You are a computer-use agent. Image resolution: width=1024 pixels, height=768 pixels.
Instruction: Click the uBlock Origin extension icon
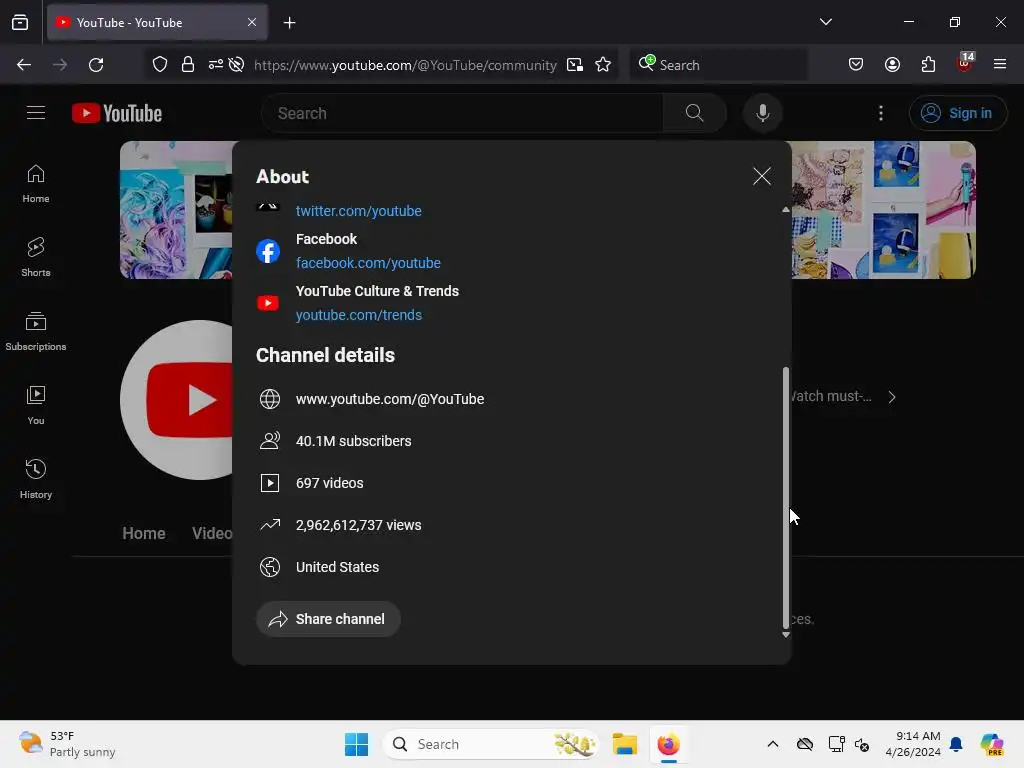[965, 63]
